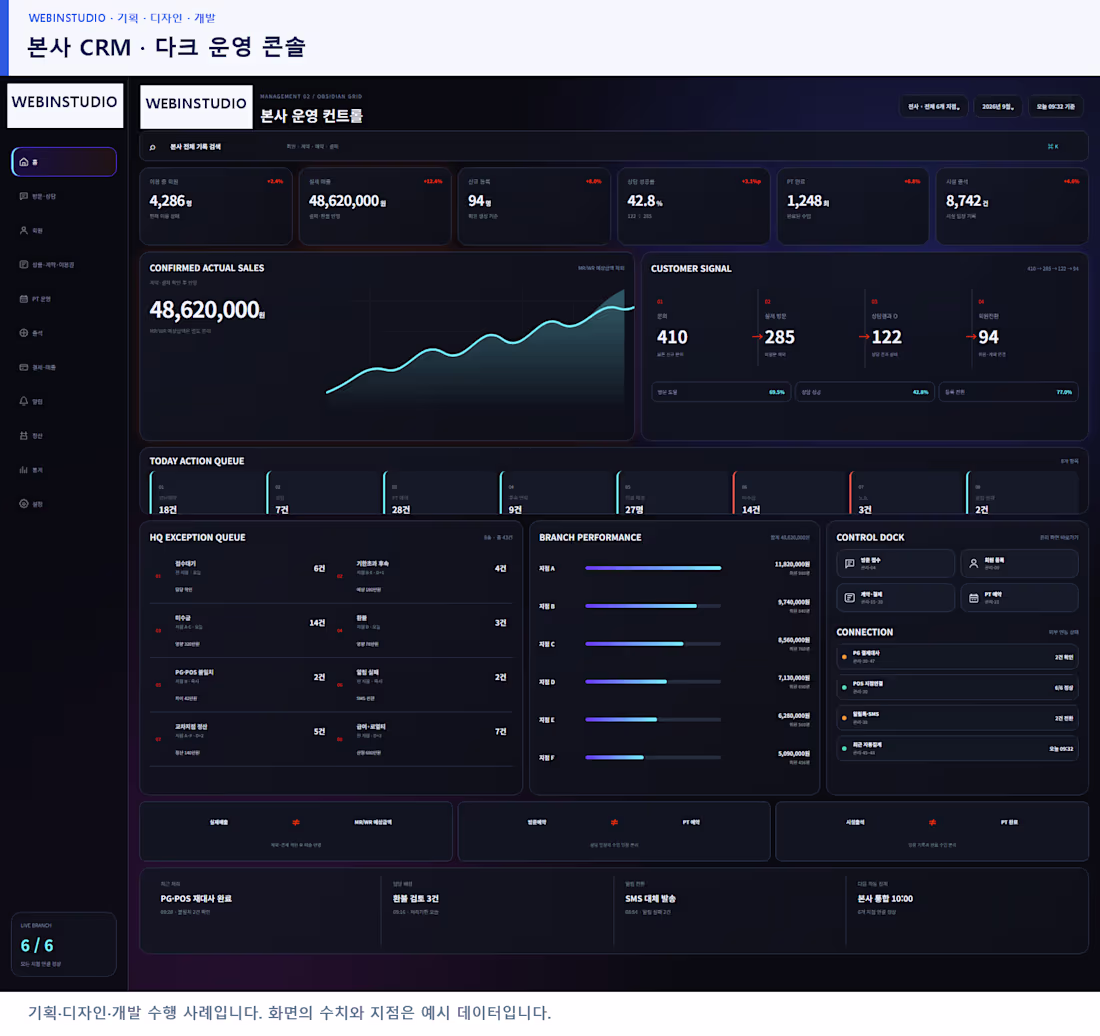
Task: Open the 접수대기 6건 exception row
Action: [x=241, y=576]
